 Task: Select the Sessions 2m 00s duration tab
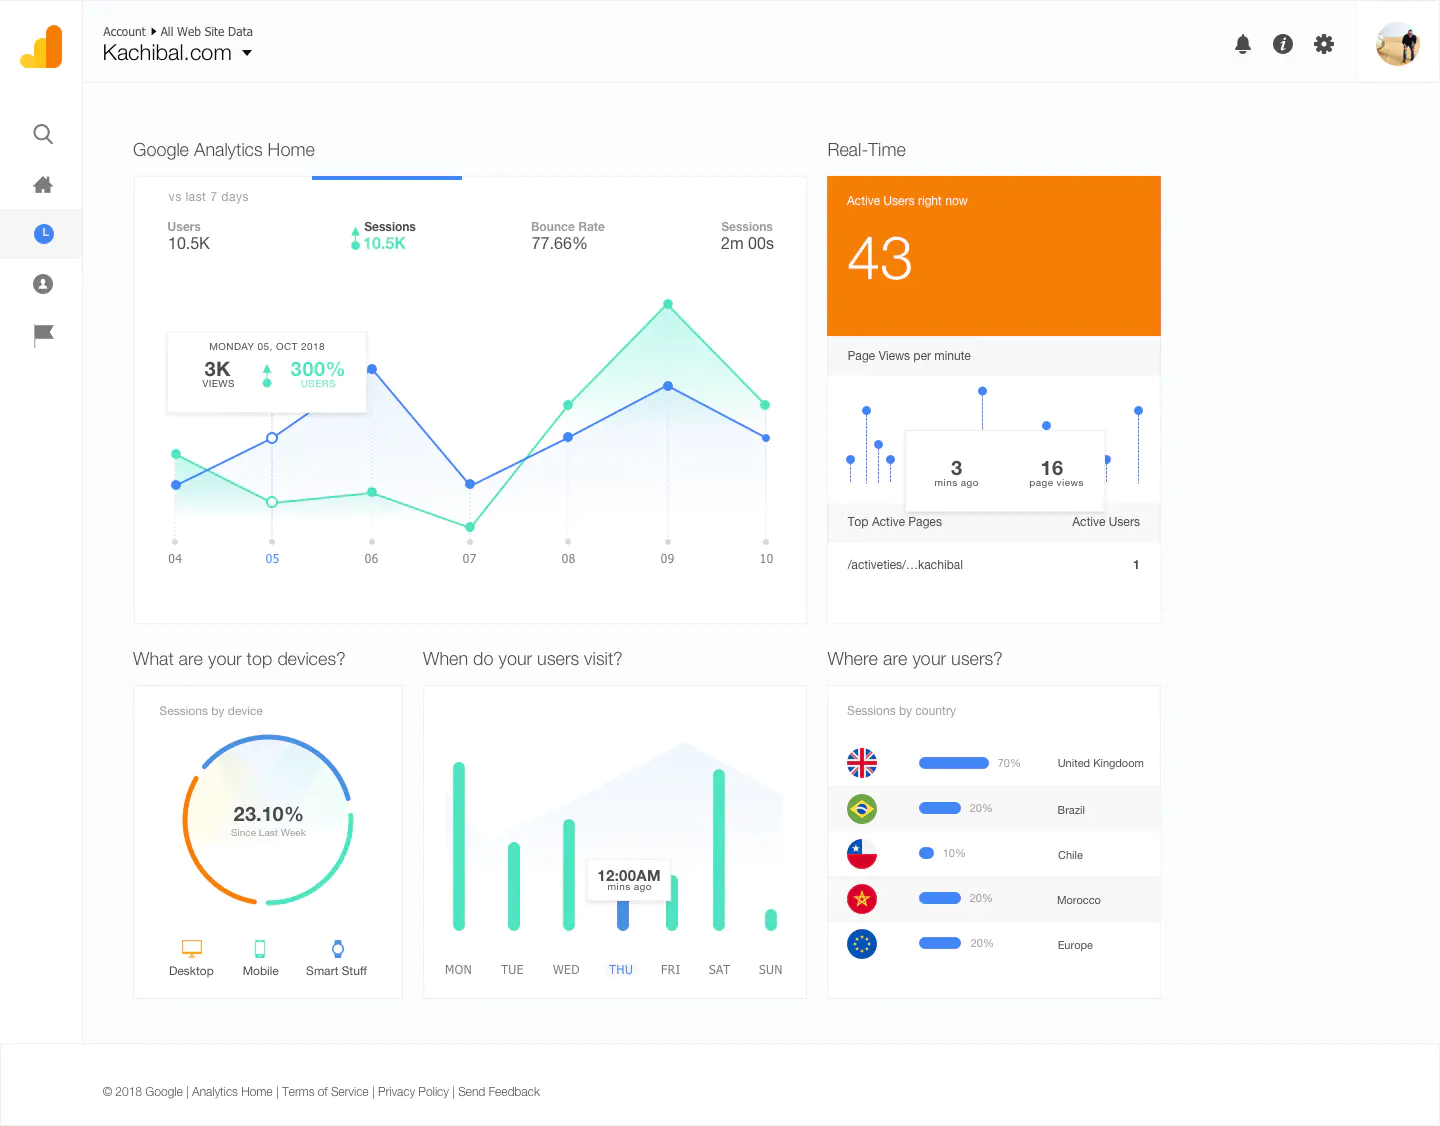747,236
